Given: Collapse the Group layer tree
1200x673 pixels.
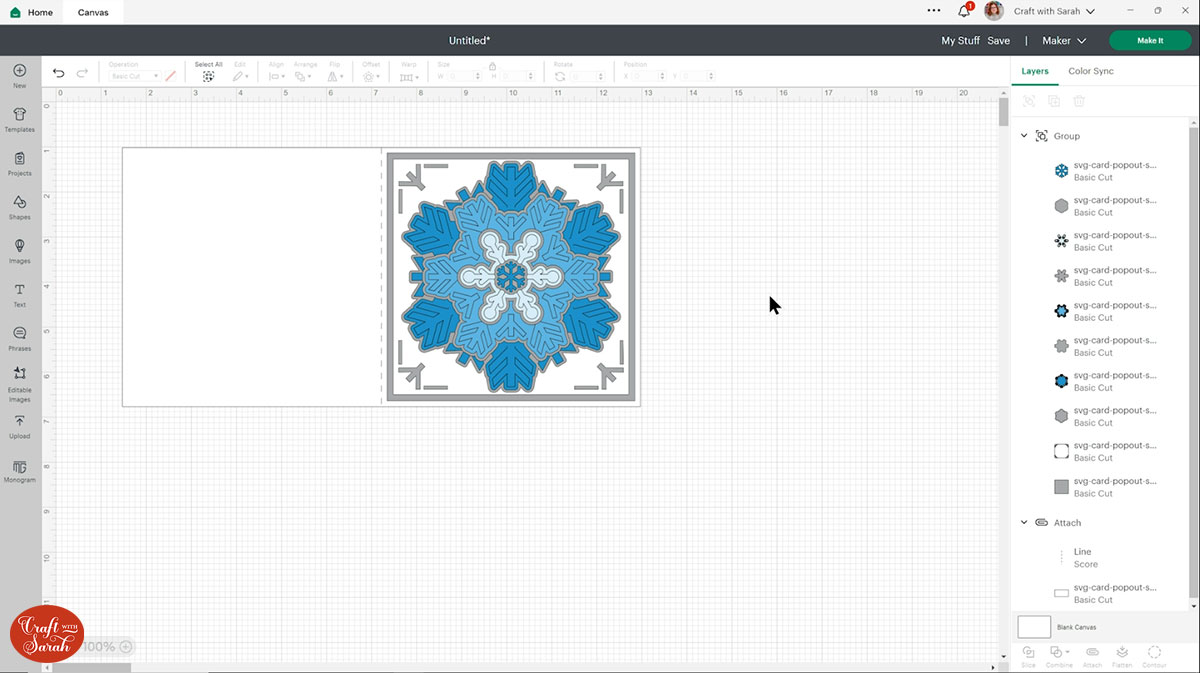Looking at the screenshot, I should (x=1024, y=136).
